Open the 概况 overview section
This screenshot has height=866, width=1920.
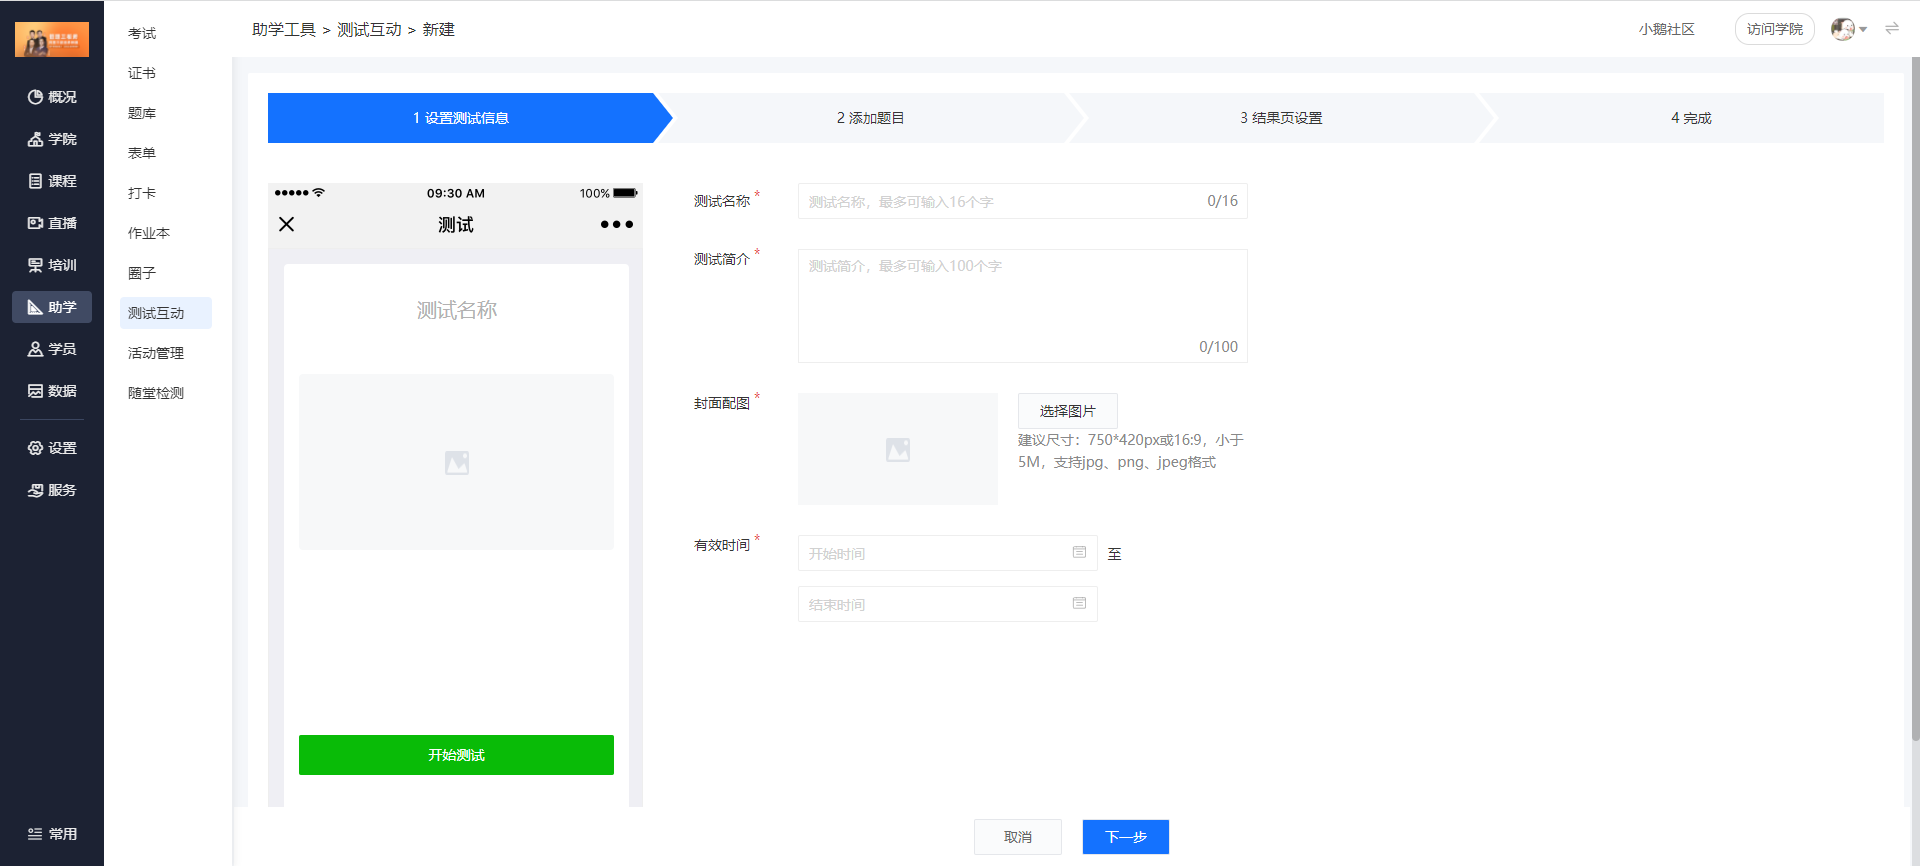click(52, 97)
